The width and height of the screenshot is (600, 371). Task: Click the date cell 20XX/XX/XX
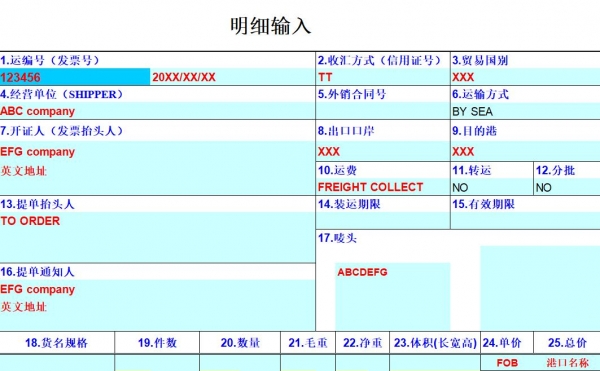pyautogui.click(x=232, y=77)
